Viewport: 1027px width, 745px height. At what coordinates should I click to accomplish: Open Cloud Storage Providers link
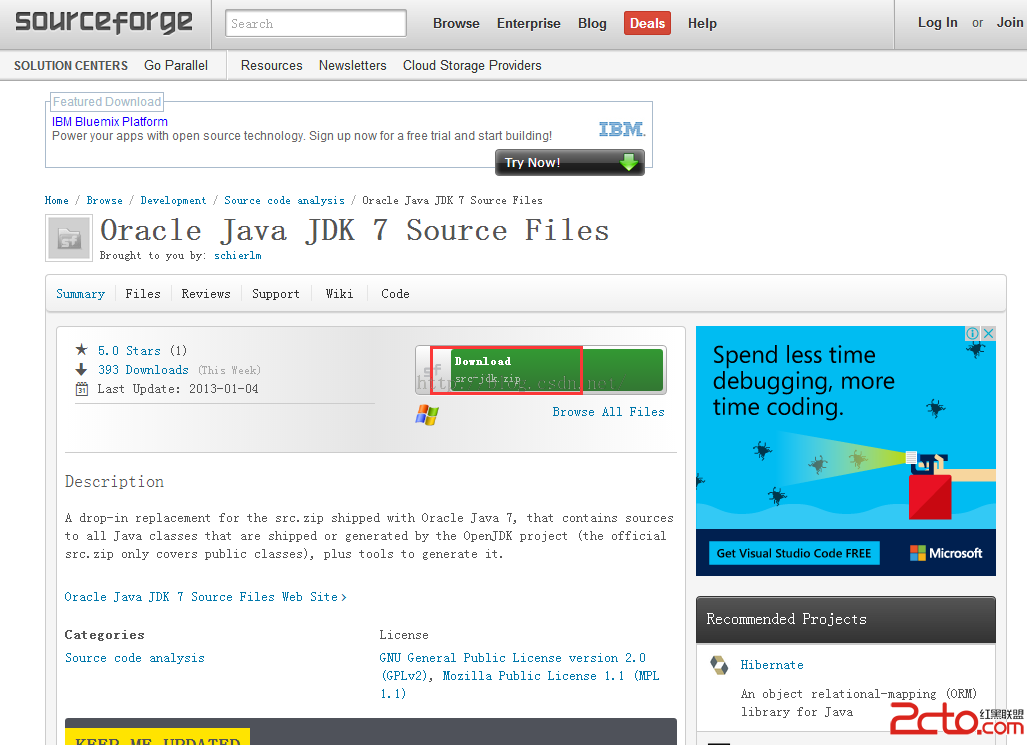point(472,66)
